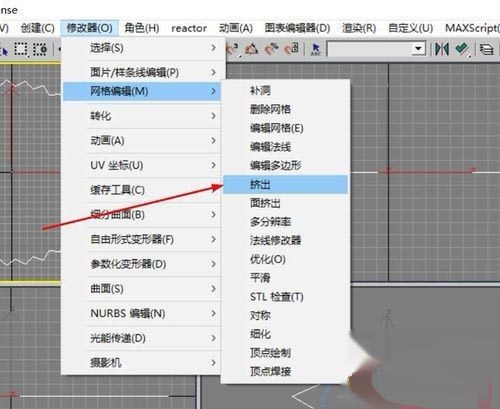The width and height of the screenshot is (500, 409).
Task: Choose 编辑多边形 modifier
Action: tap(285, 166)
